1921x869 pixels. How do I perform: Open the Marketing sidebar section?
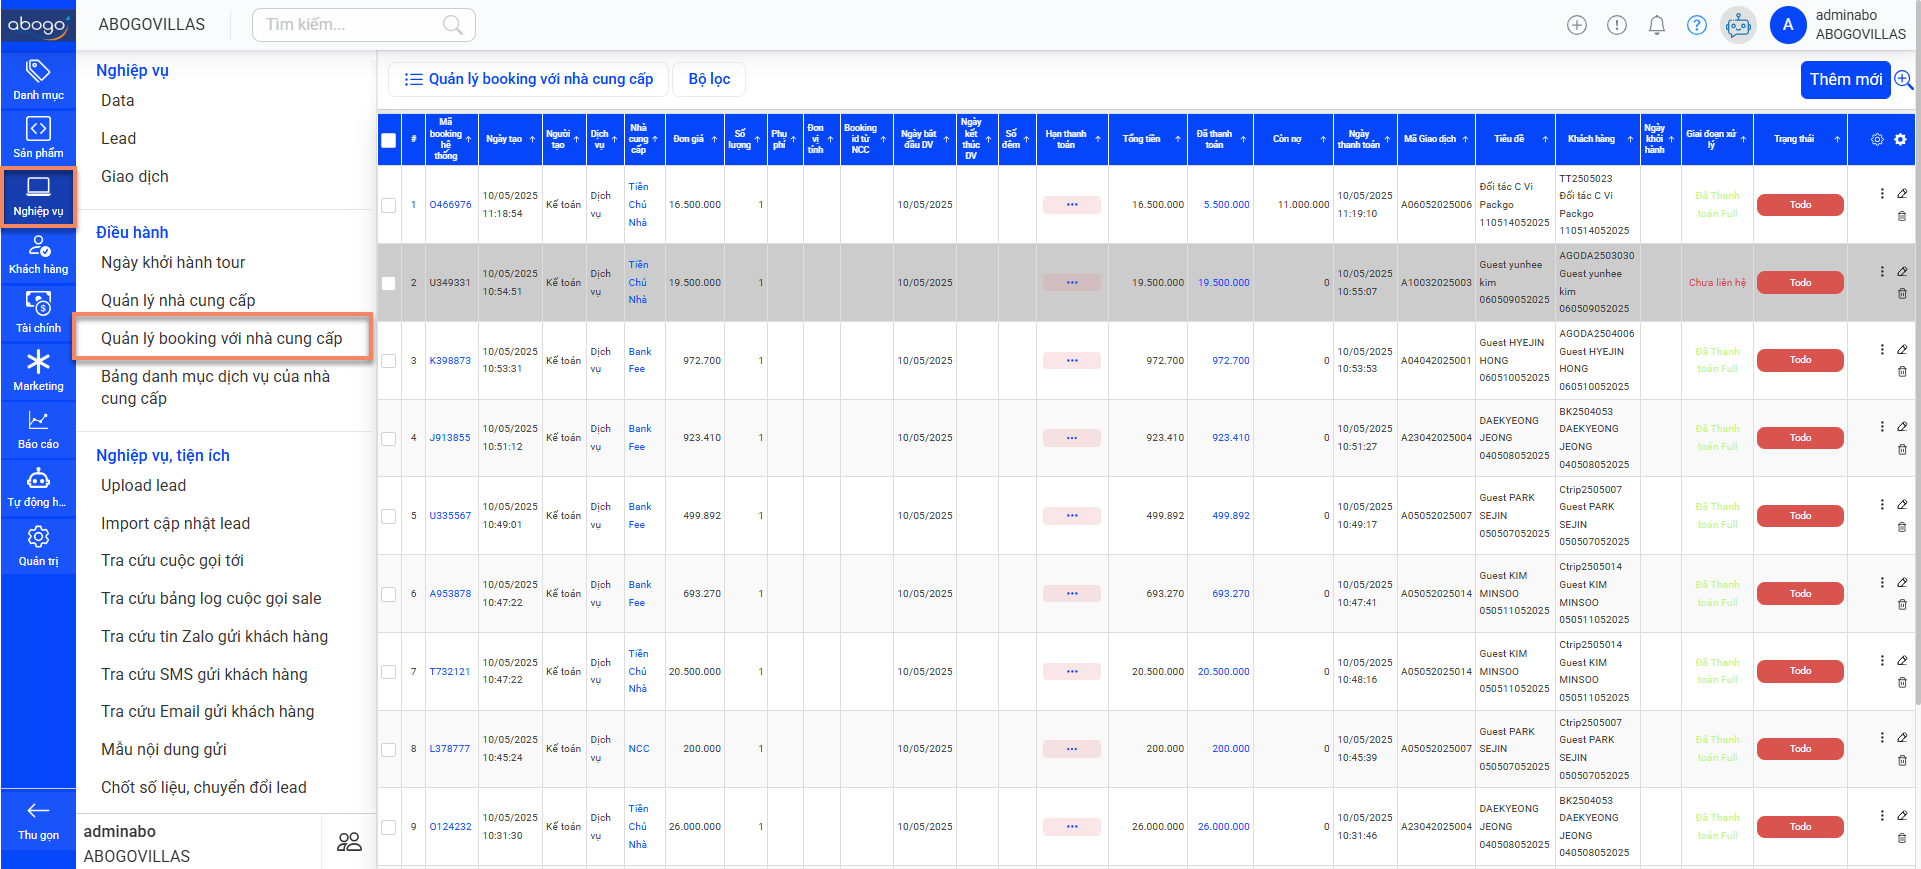point(38,371)
